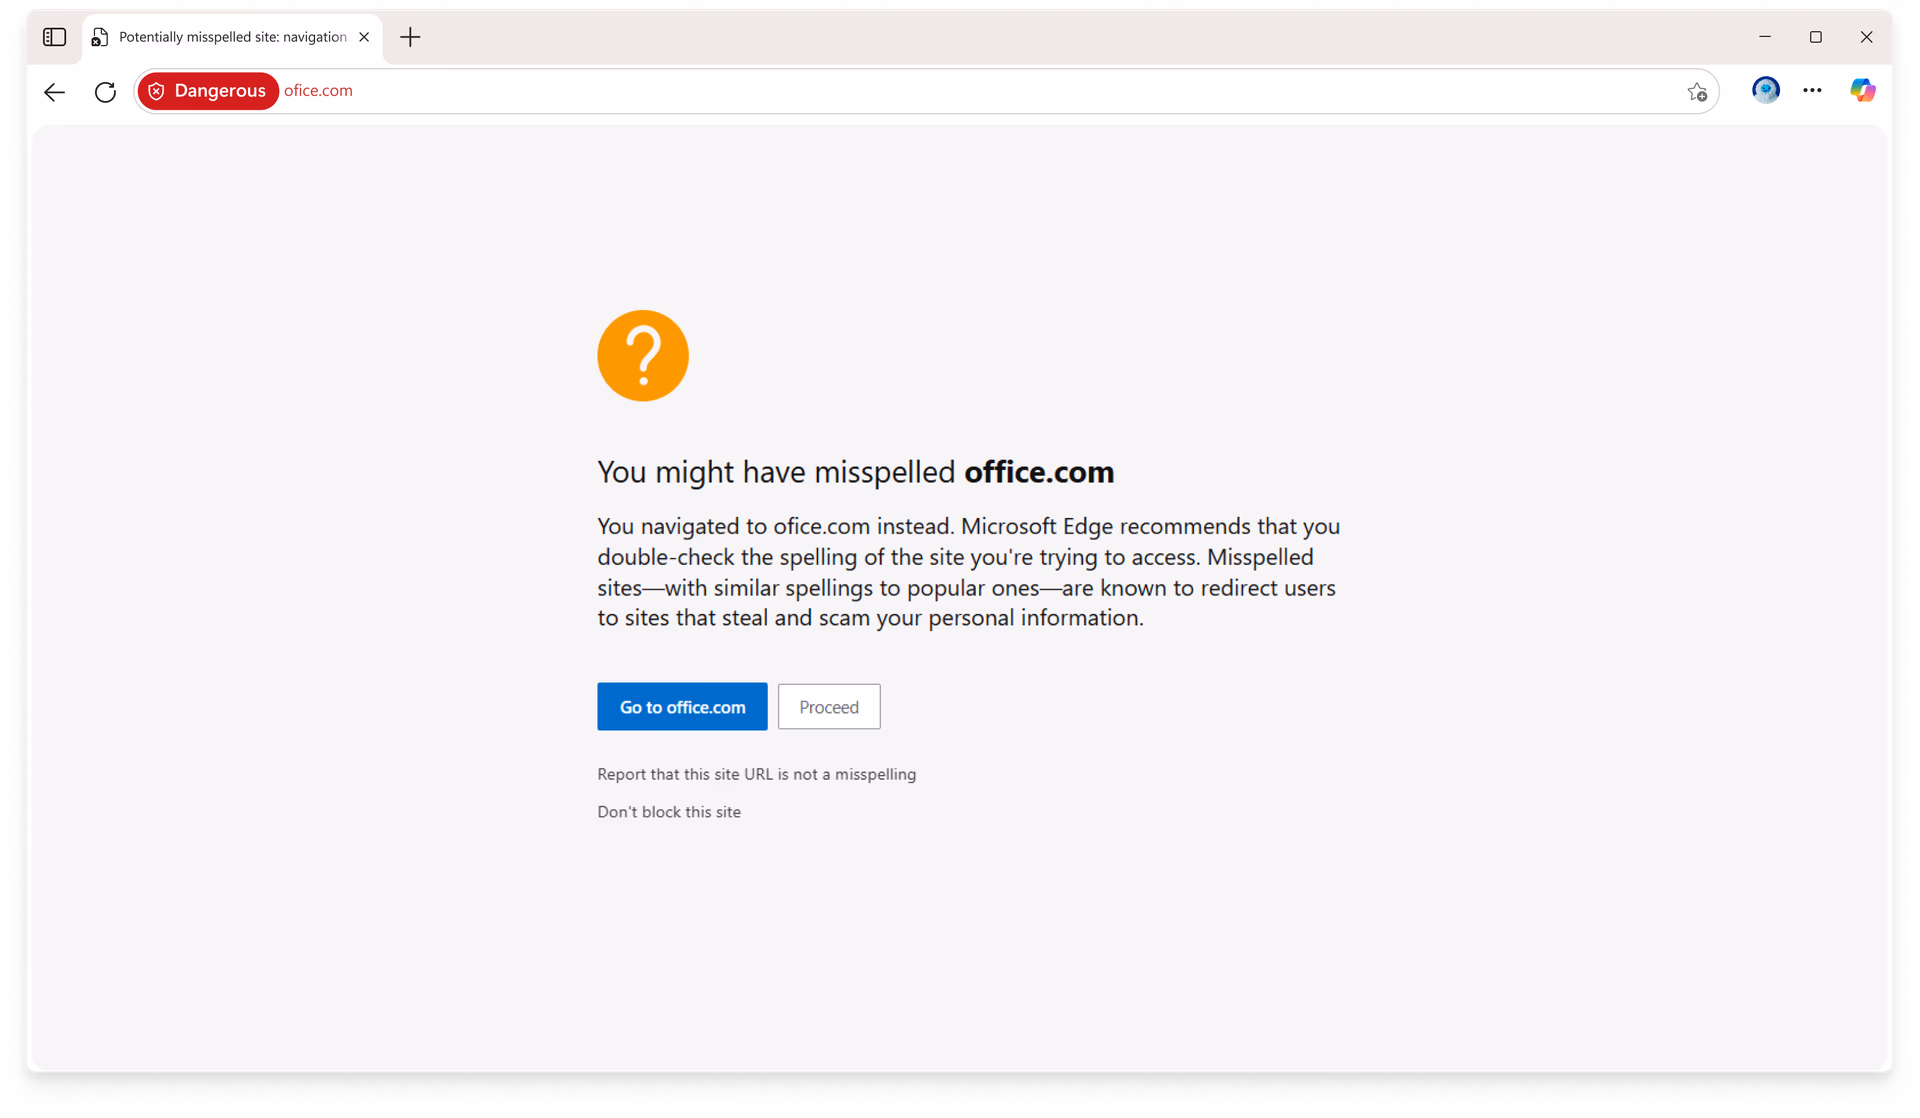
Task: Click the ofice.com address bar URL
Action: point(318,91)
